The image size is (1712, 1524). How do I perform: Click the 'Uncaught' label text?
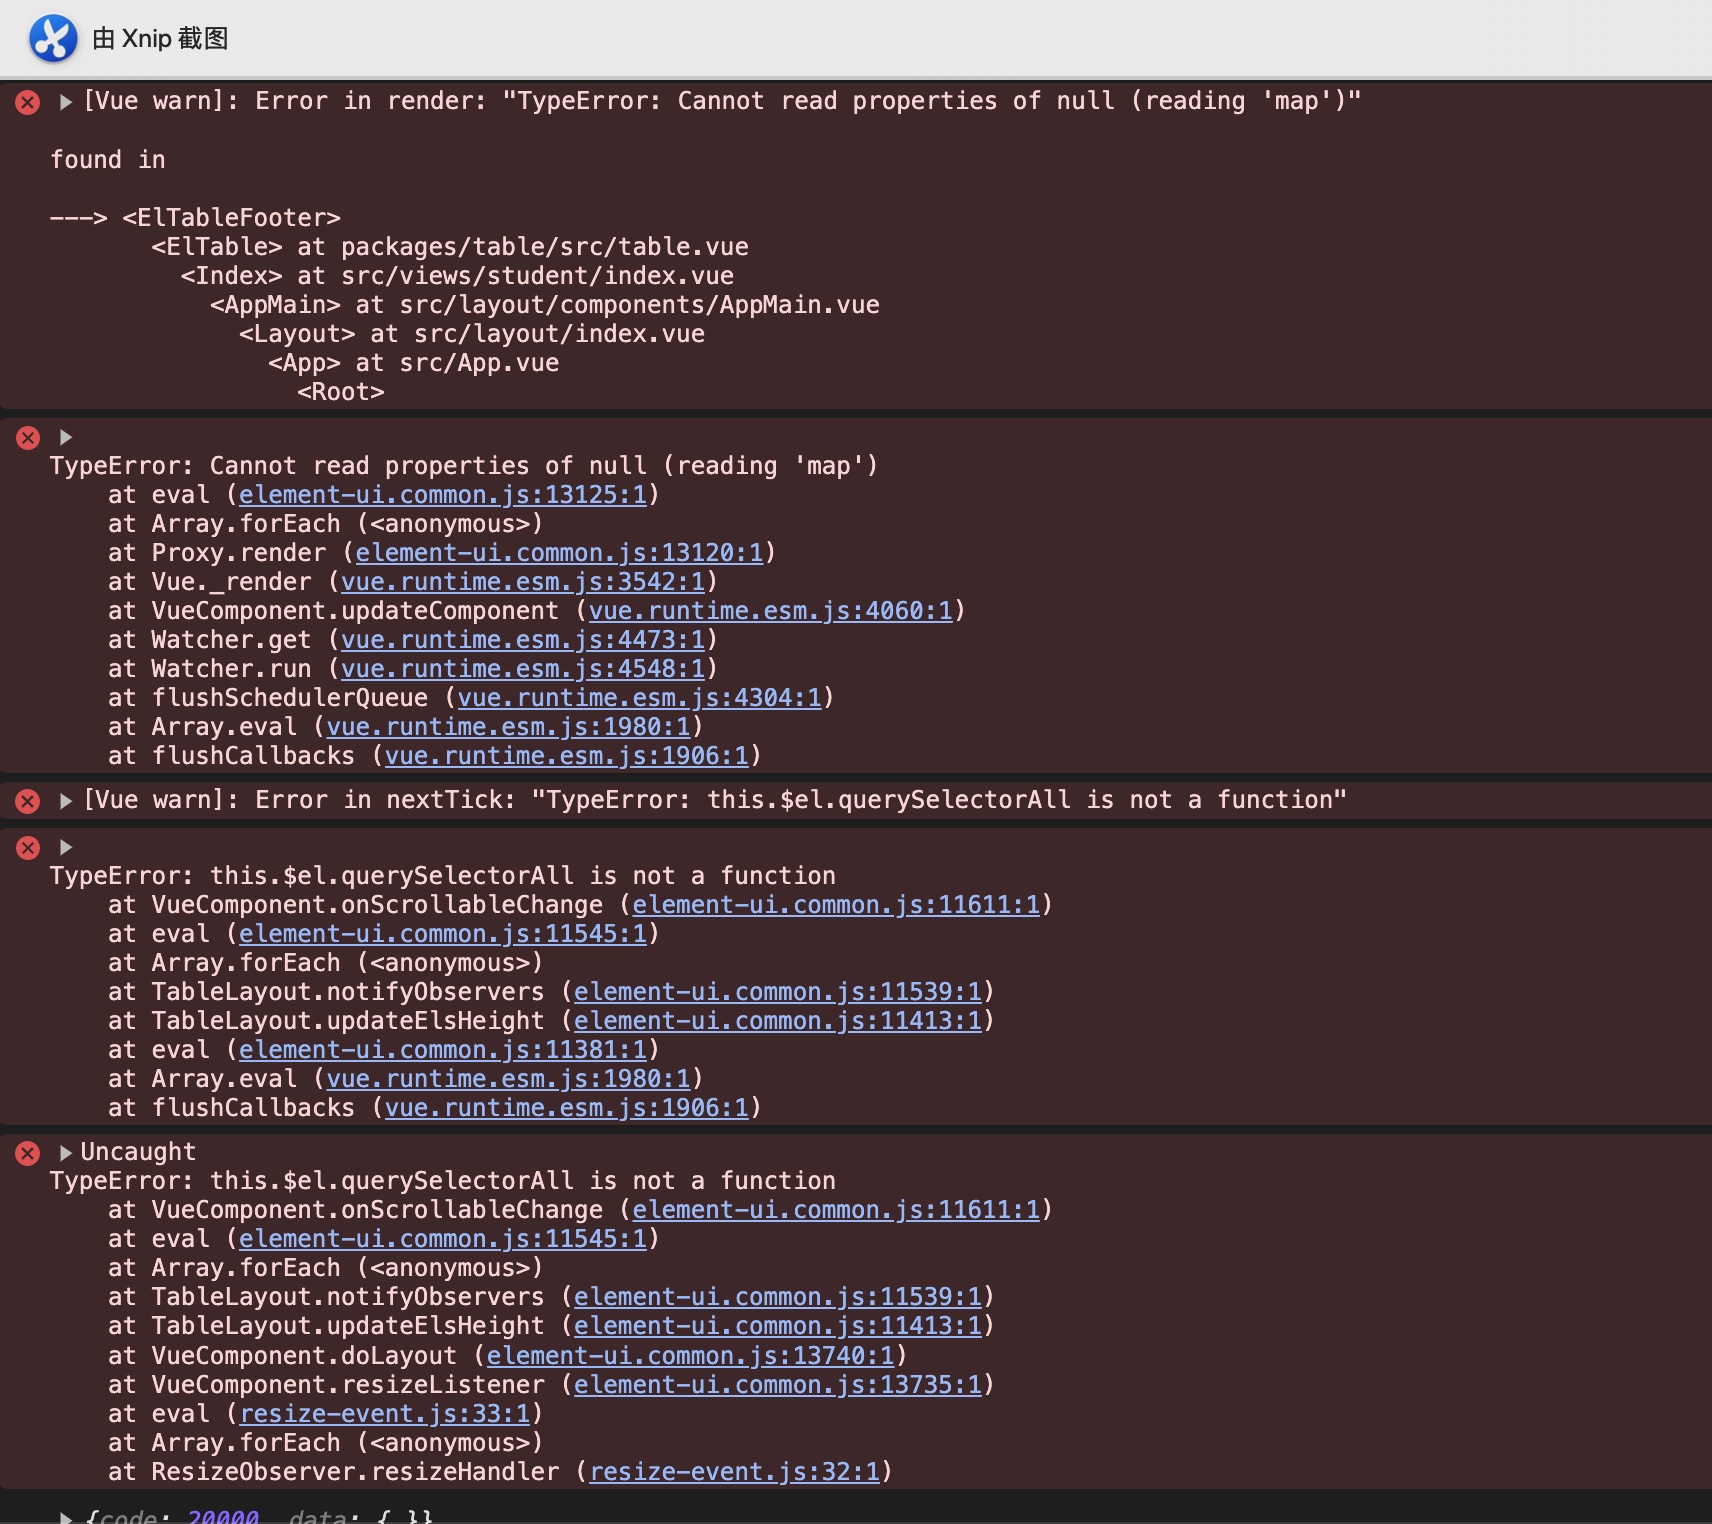pyautogui.click(x=138, y=1152)
